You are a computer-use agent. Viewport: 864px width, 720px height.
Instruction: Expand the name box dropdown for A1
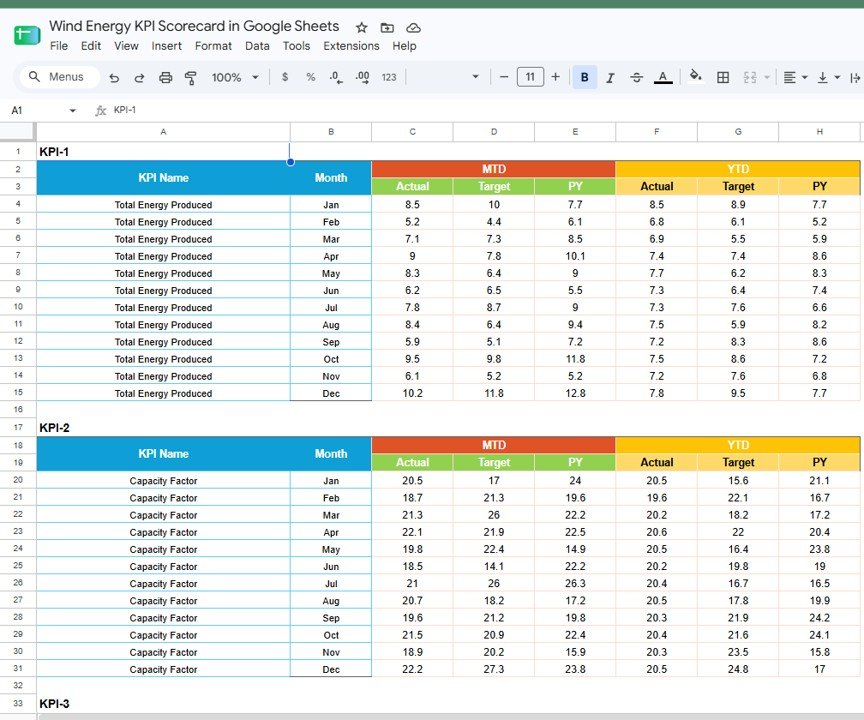tap(73, 111)
